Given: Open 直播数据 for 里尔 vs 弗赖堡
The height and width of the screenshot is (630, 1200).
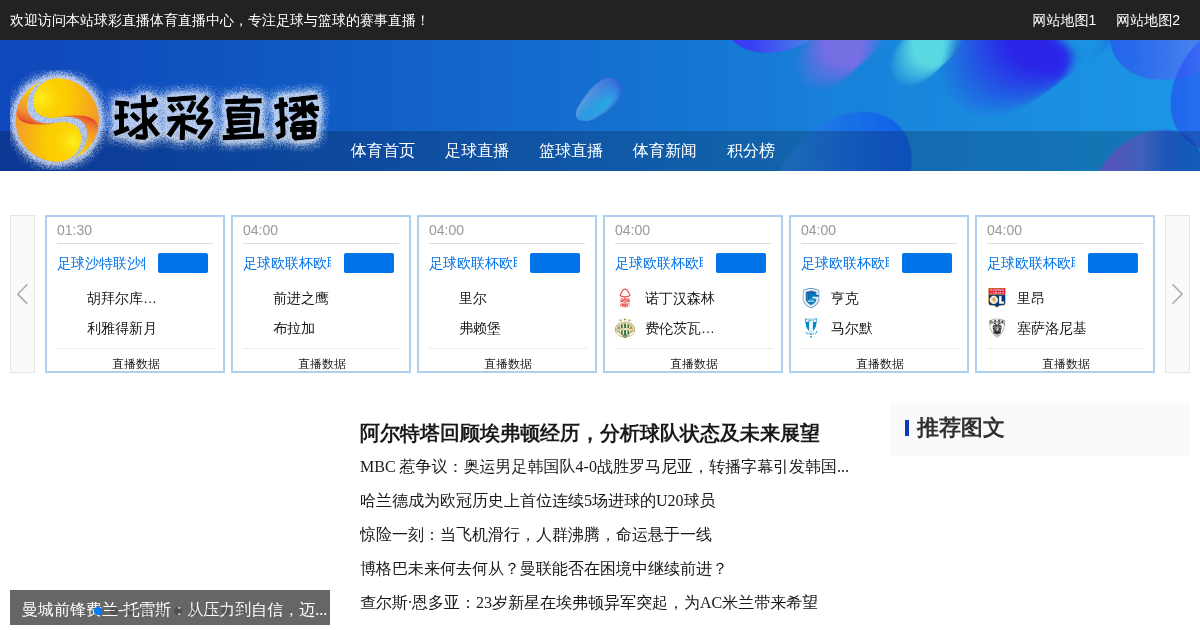Looking at the screenshot, I should (508, 364).
